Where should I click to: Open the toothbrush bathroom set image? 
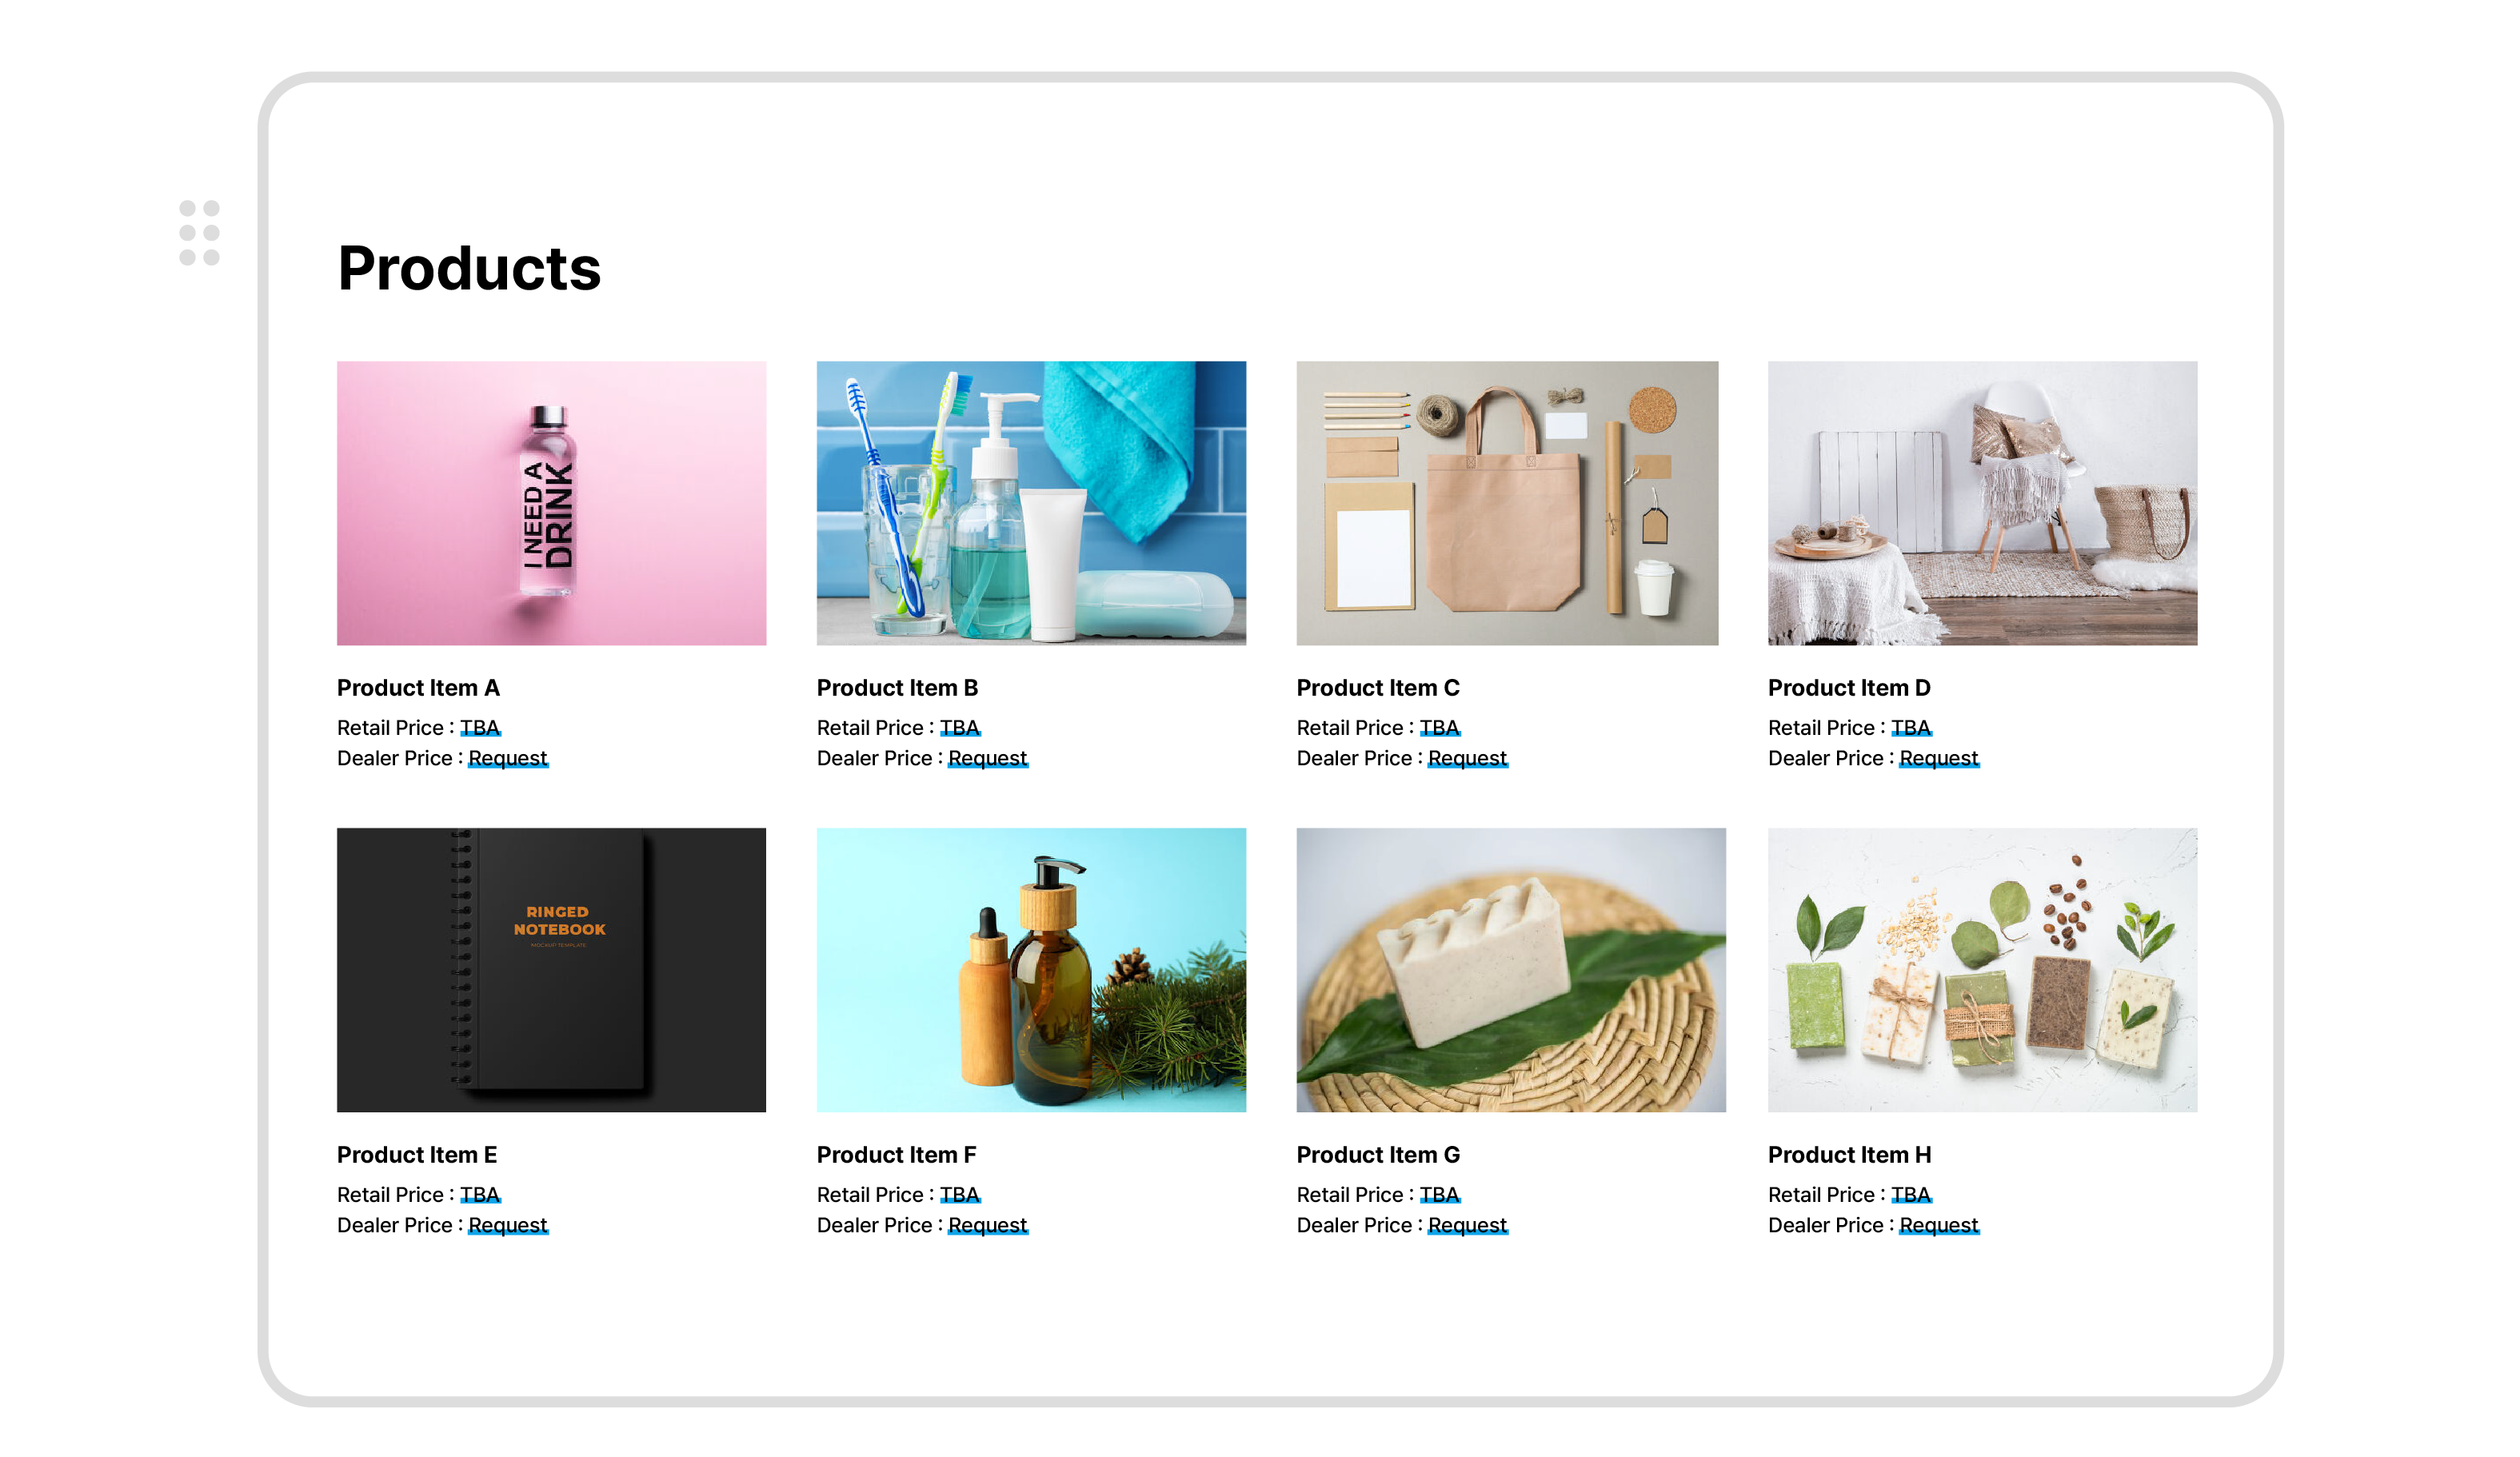[1031, 503]
